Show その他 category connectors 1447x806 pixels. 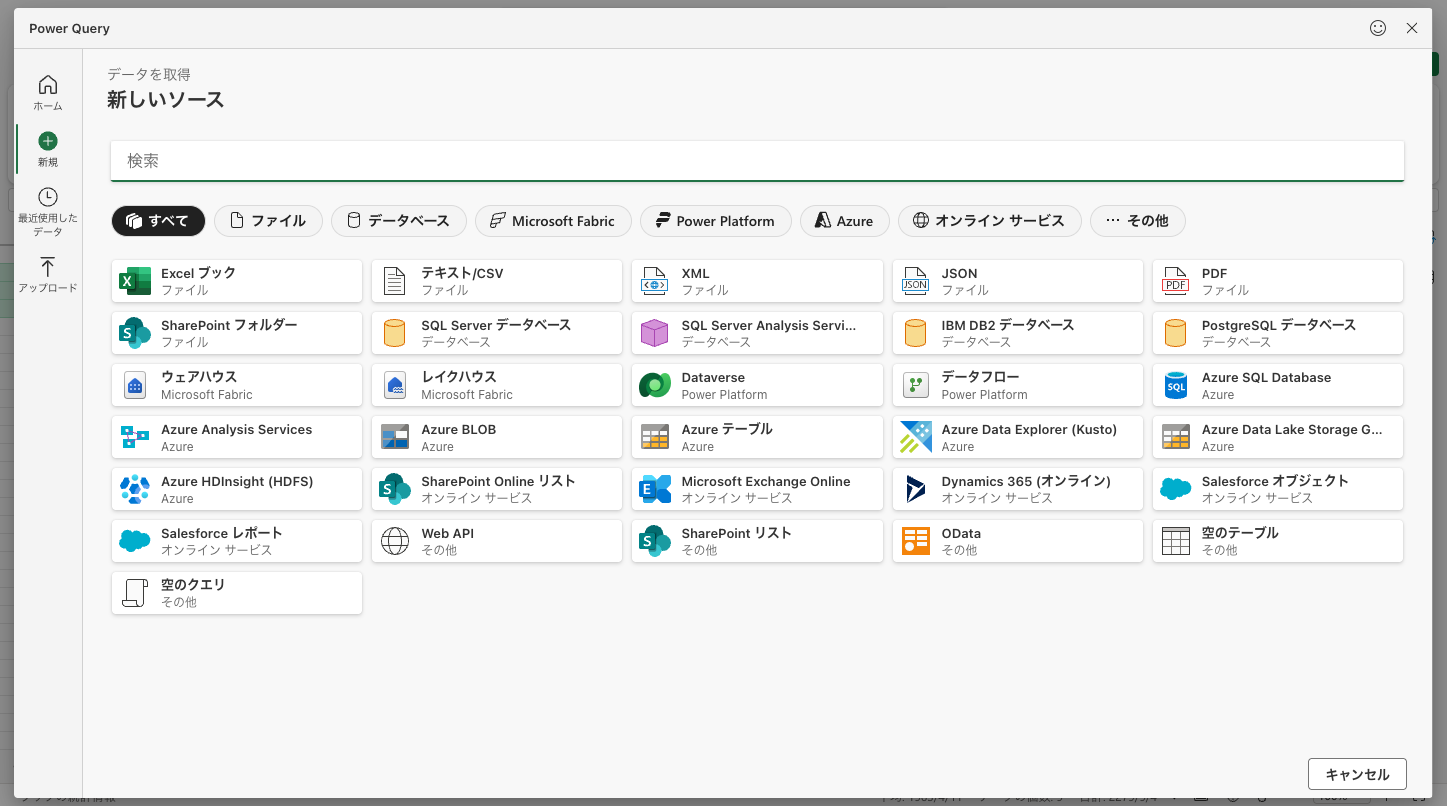1138,221
